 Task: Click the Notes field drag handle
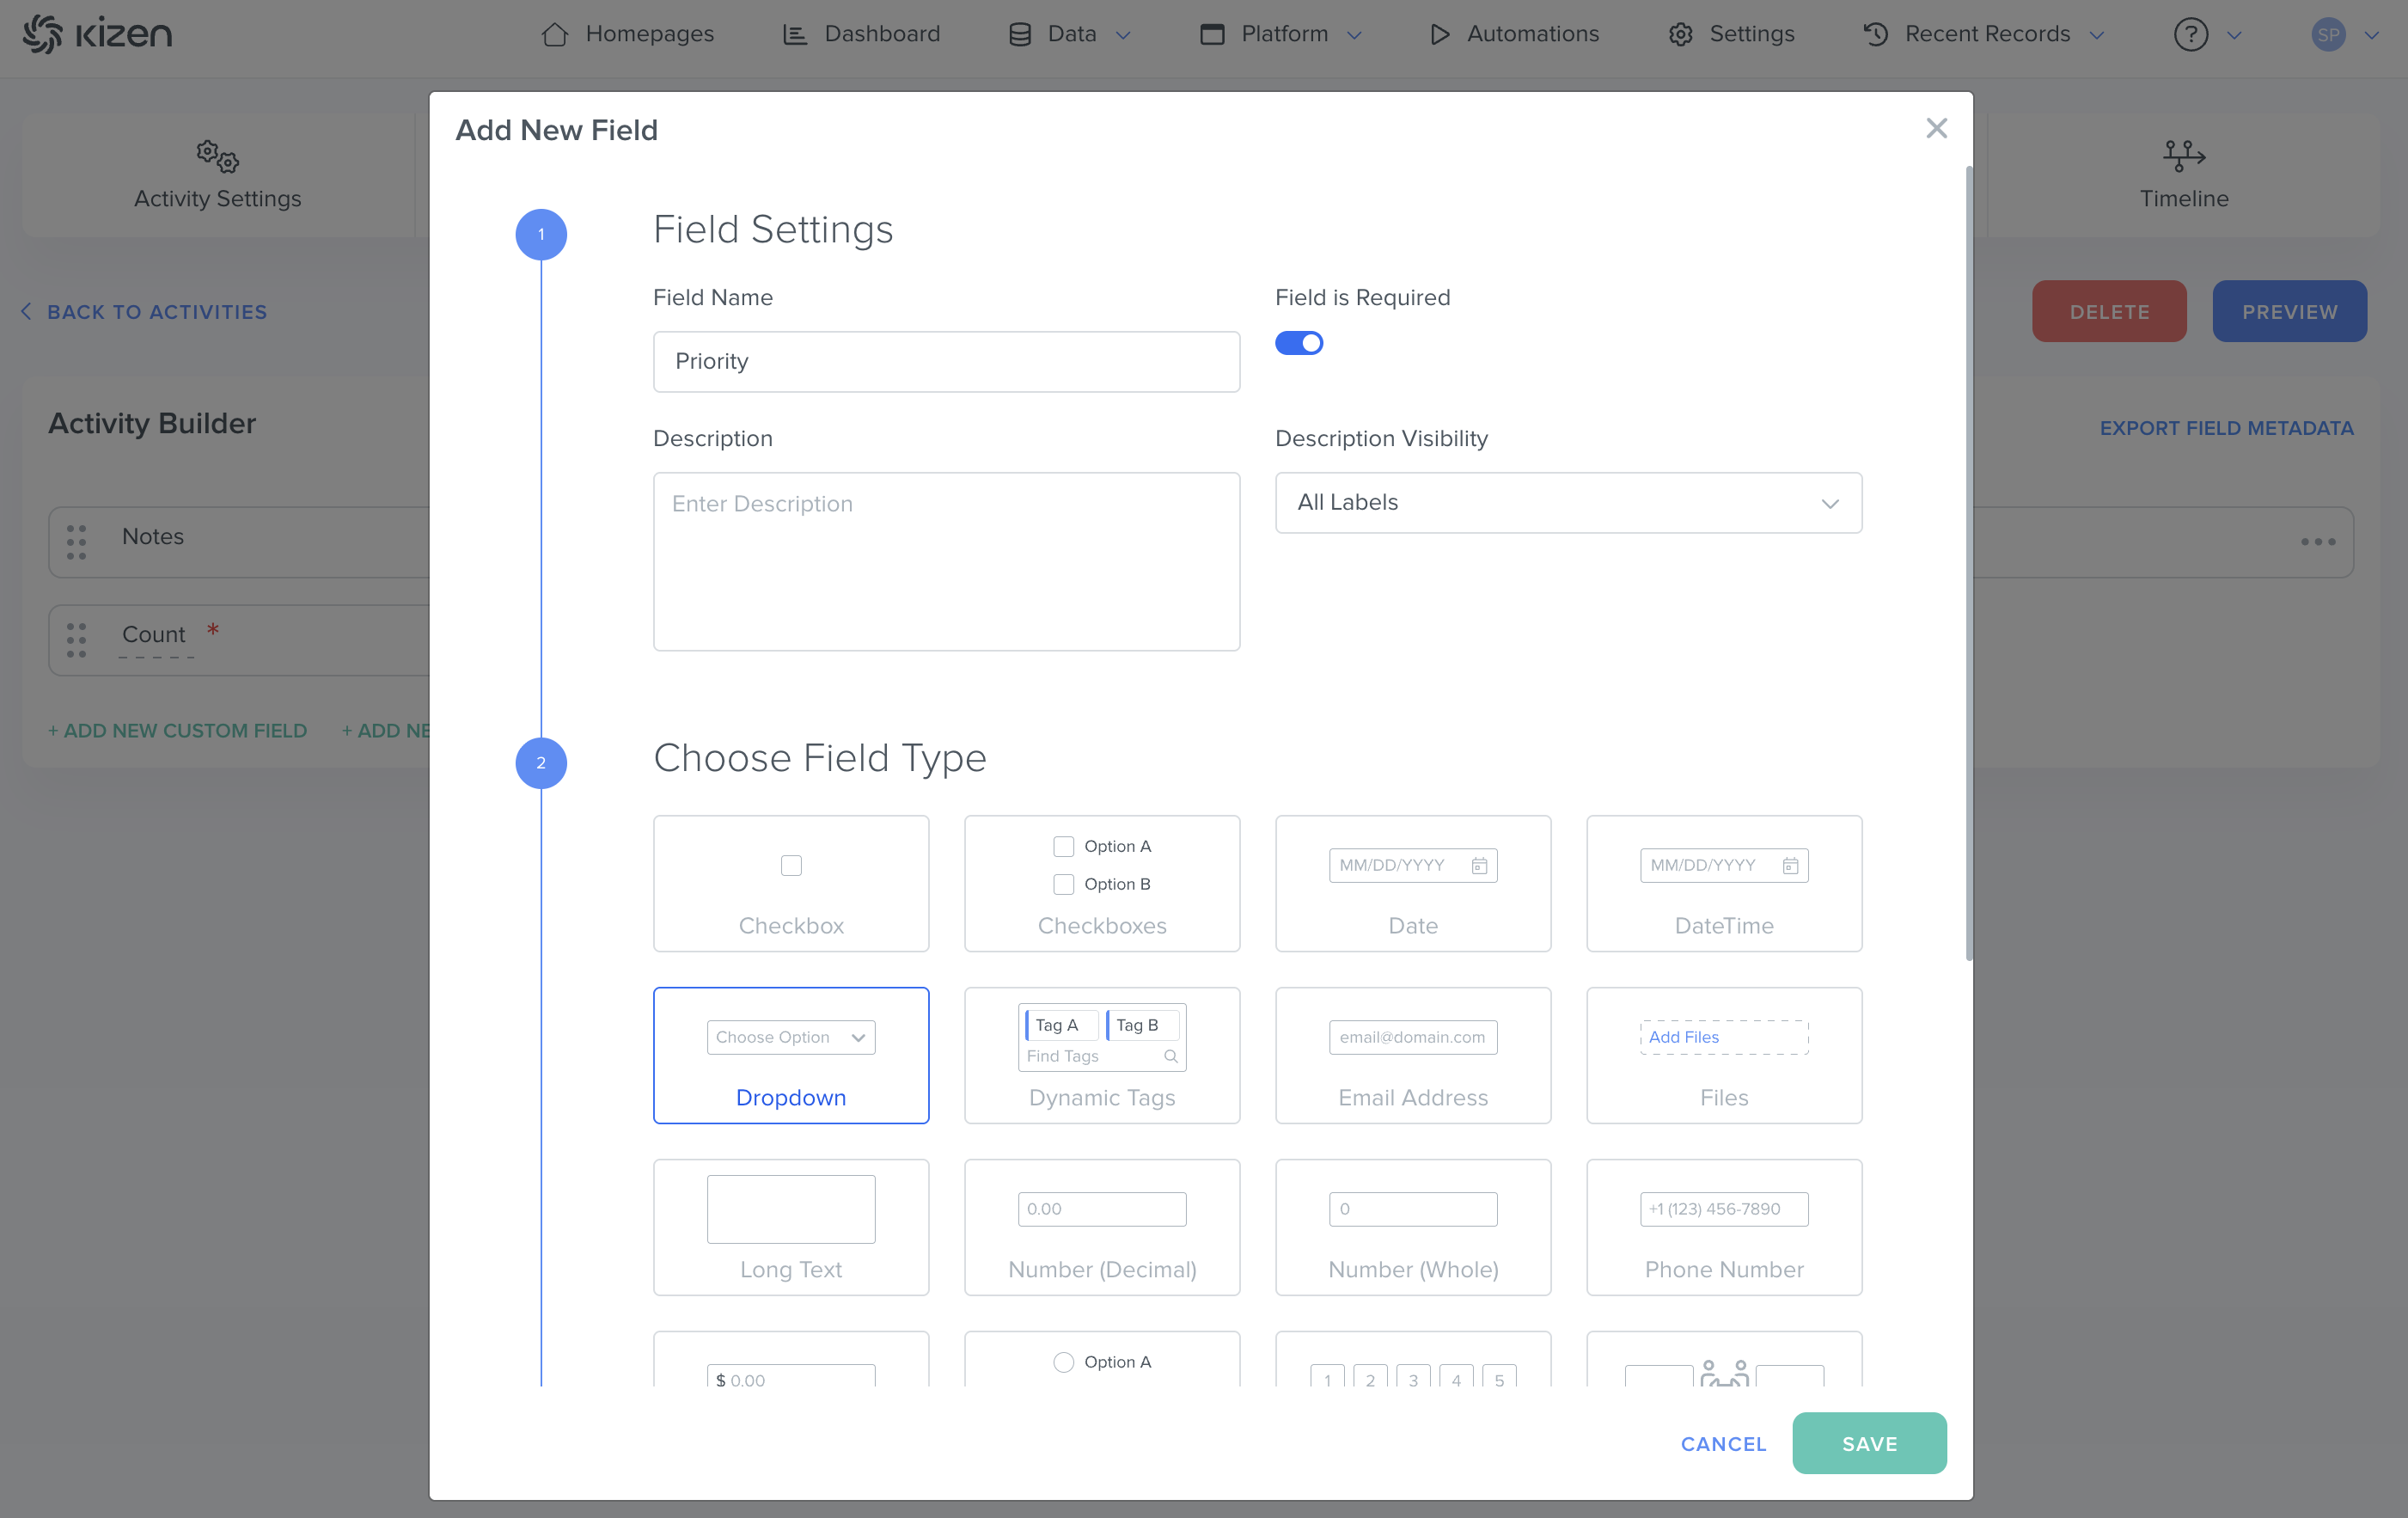(77, 542)
